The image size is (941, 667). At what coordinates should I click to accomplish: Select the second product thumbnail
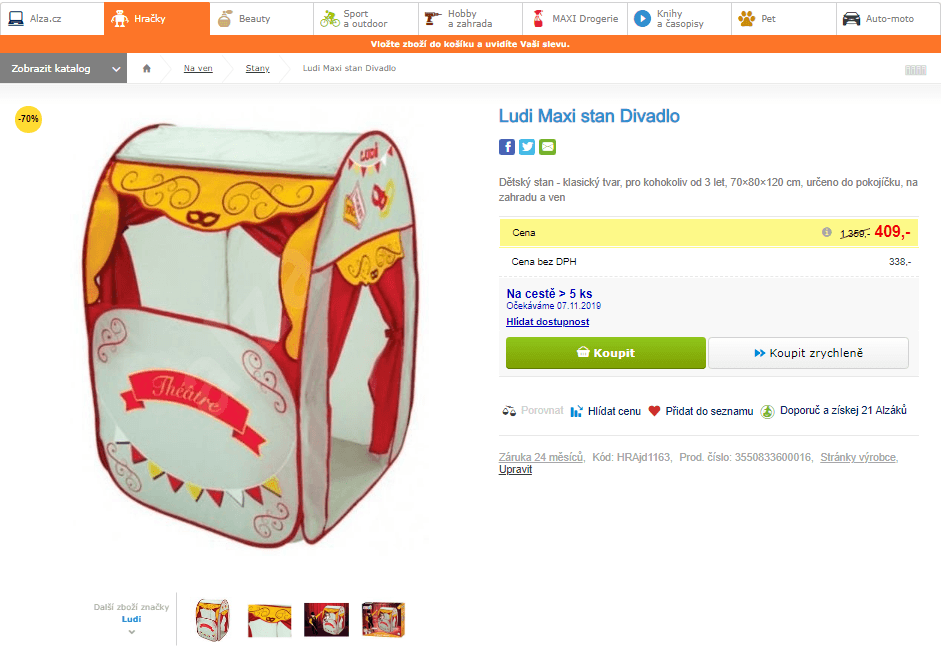269,620
